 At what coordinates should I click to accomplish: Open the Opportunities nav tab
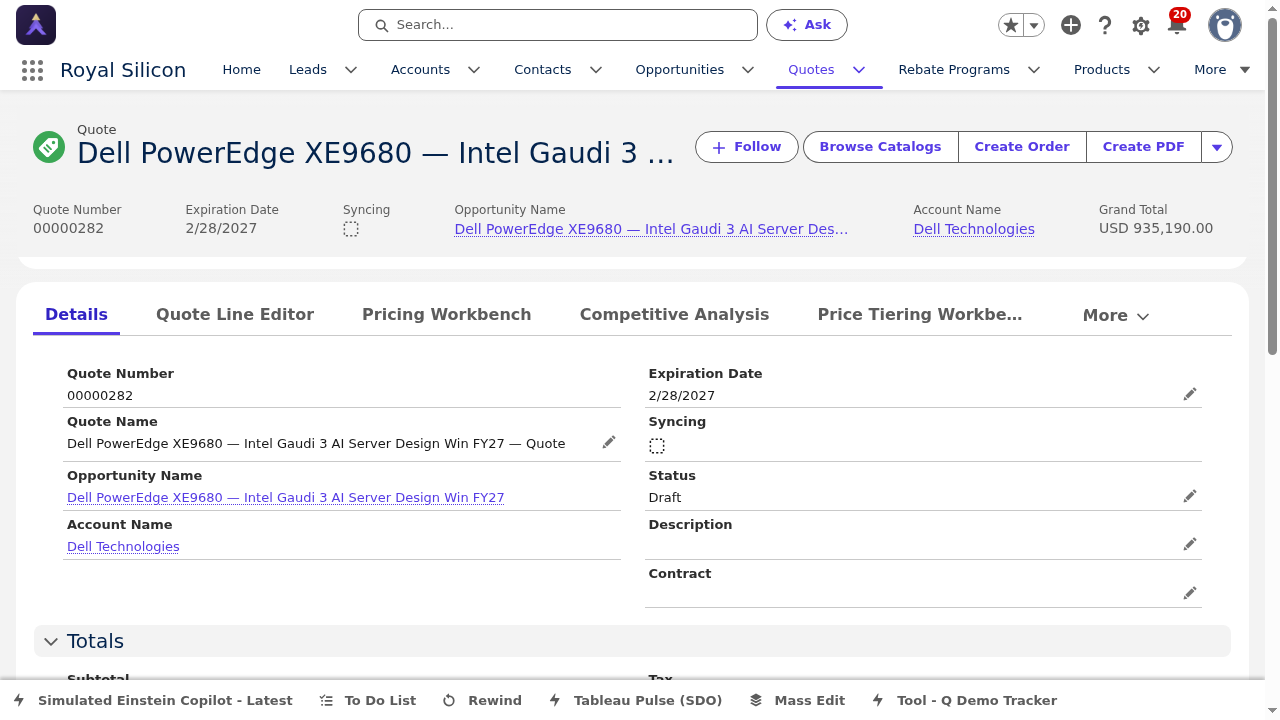680,70
